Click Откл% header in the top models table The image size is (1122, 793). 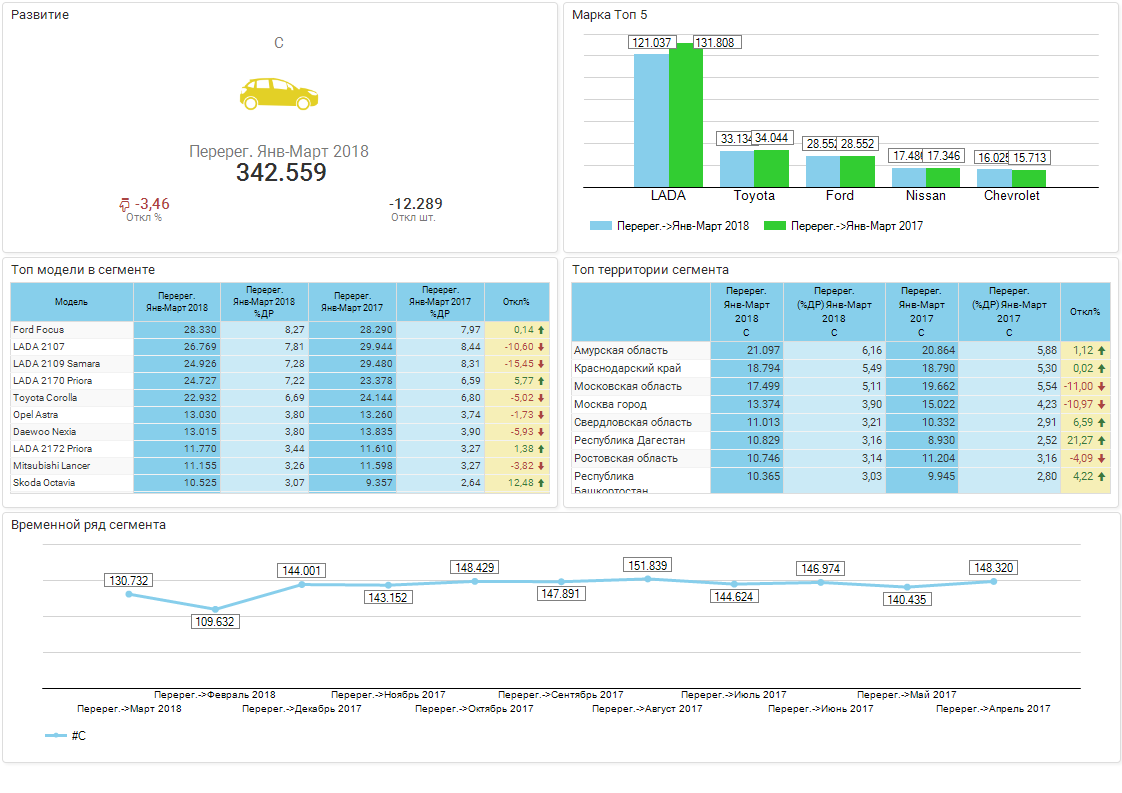tap(516, 302)
